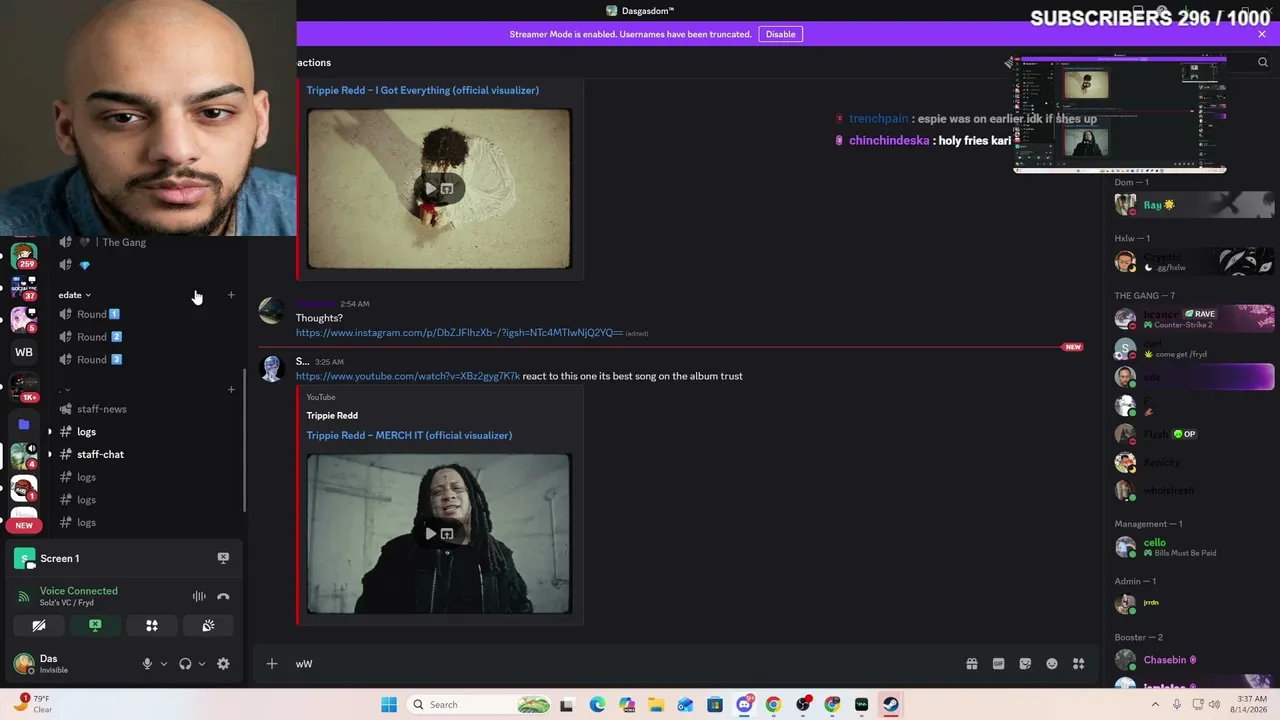Open microphone input options dropdown

click(x=164, y=664)
